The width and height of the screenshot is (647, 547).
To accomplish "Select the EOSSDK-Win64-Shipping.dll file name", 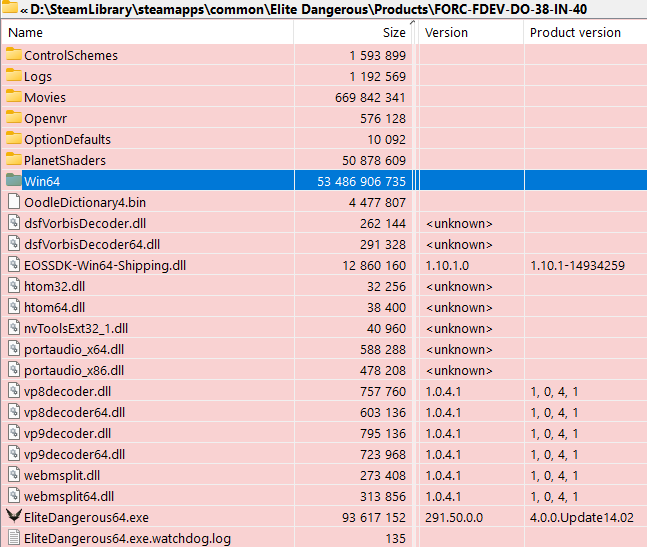I will click(105, 265).
